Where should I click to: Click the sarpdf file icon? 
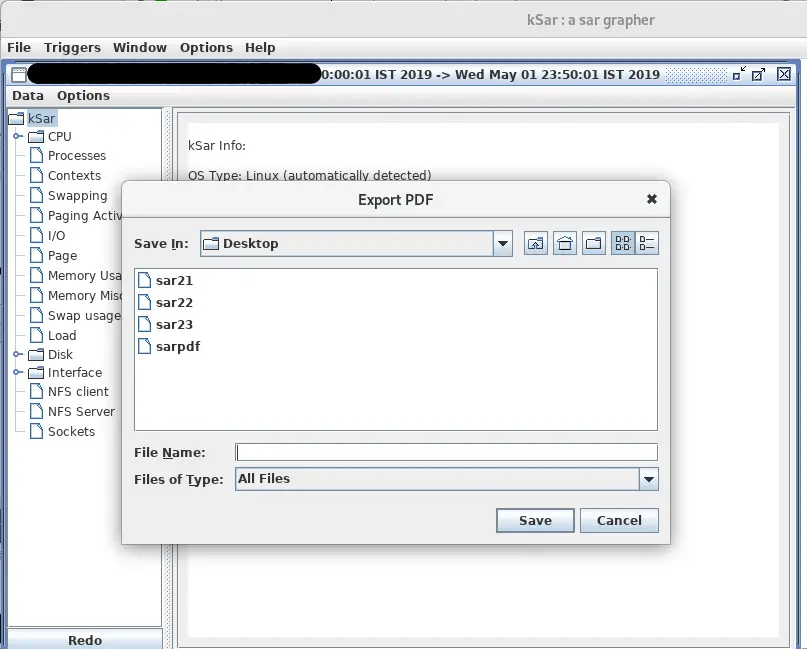tap(146, 346)
